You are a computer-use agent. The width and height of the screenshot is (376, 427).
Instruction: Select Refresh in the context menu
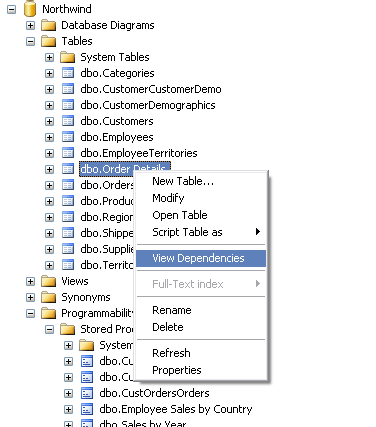click(x=201, y=353)
